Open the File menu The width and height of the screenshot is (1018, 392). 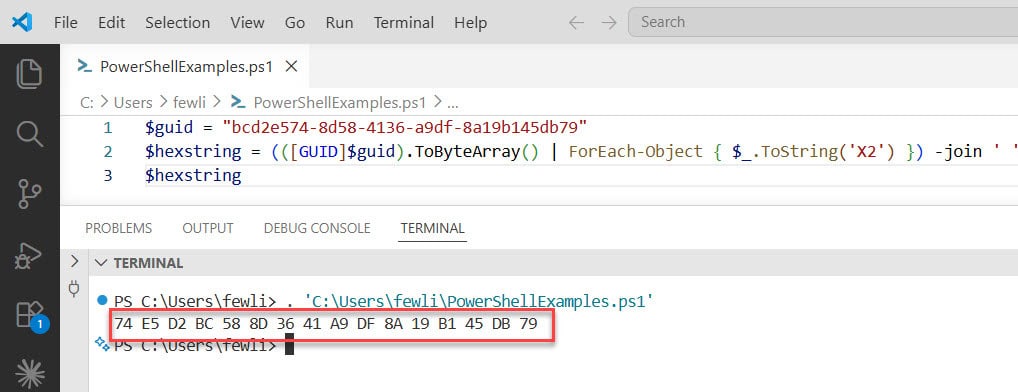pyautogui.click(x=66, y=23)
